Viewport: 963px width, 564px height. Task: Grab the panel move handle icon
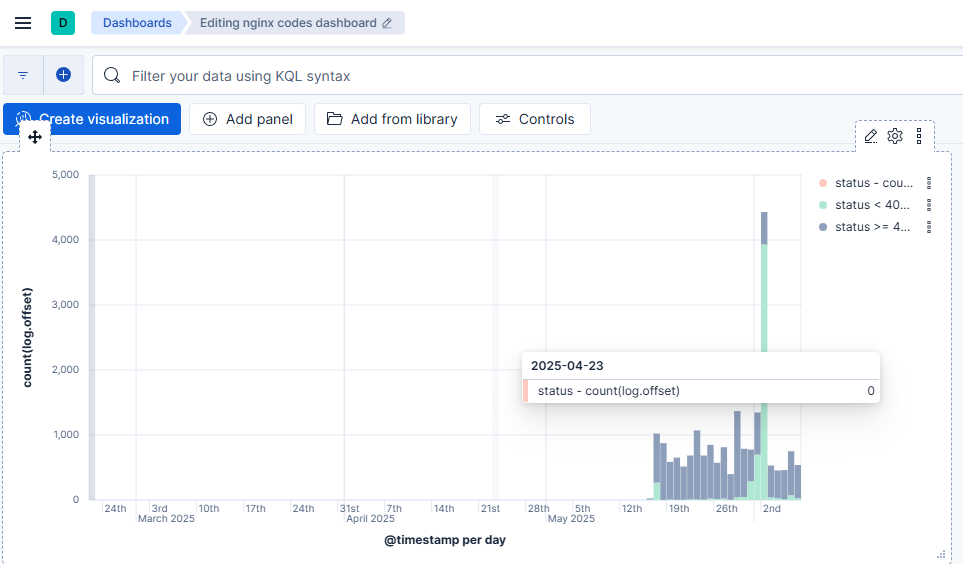(x=35, y=137)
